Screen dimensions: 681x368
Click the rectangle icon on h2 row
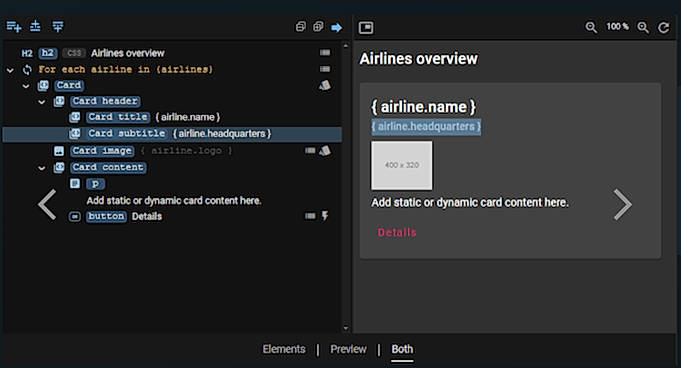pos(325,53)
